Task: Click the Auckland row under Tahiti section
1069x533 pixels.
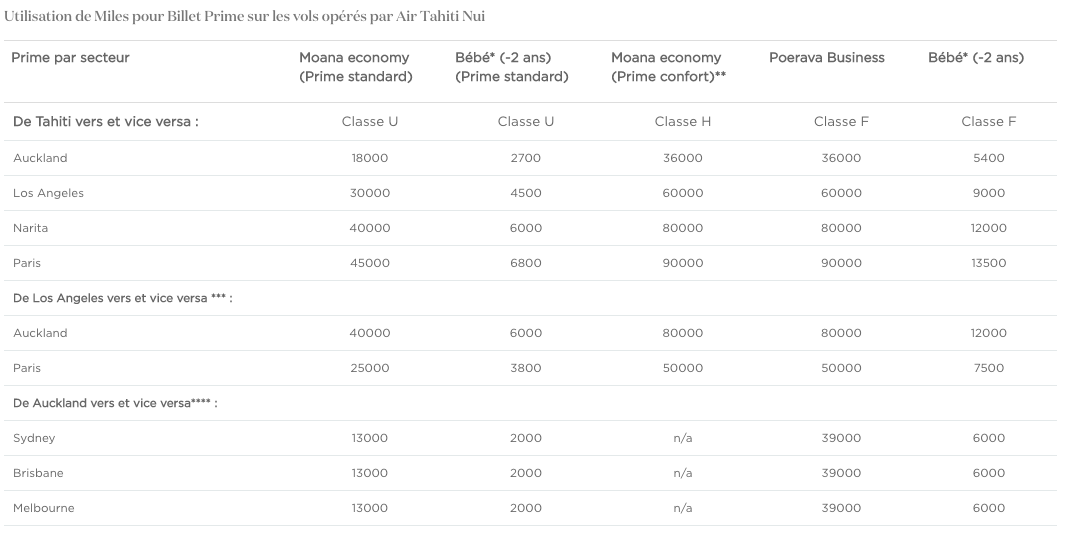Action: tap(530, 158)
